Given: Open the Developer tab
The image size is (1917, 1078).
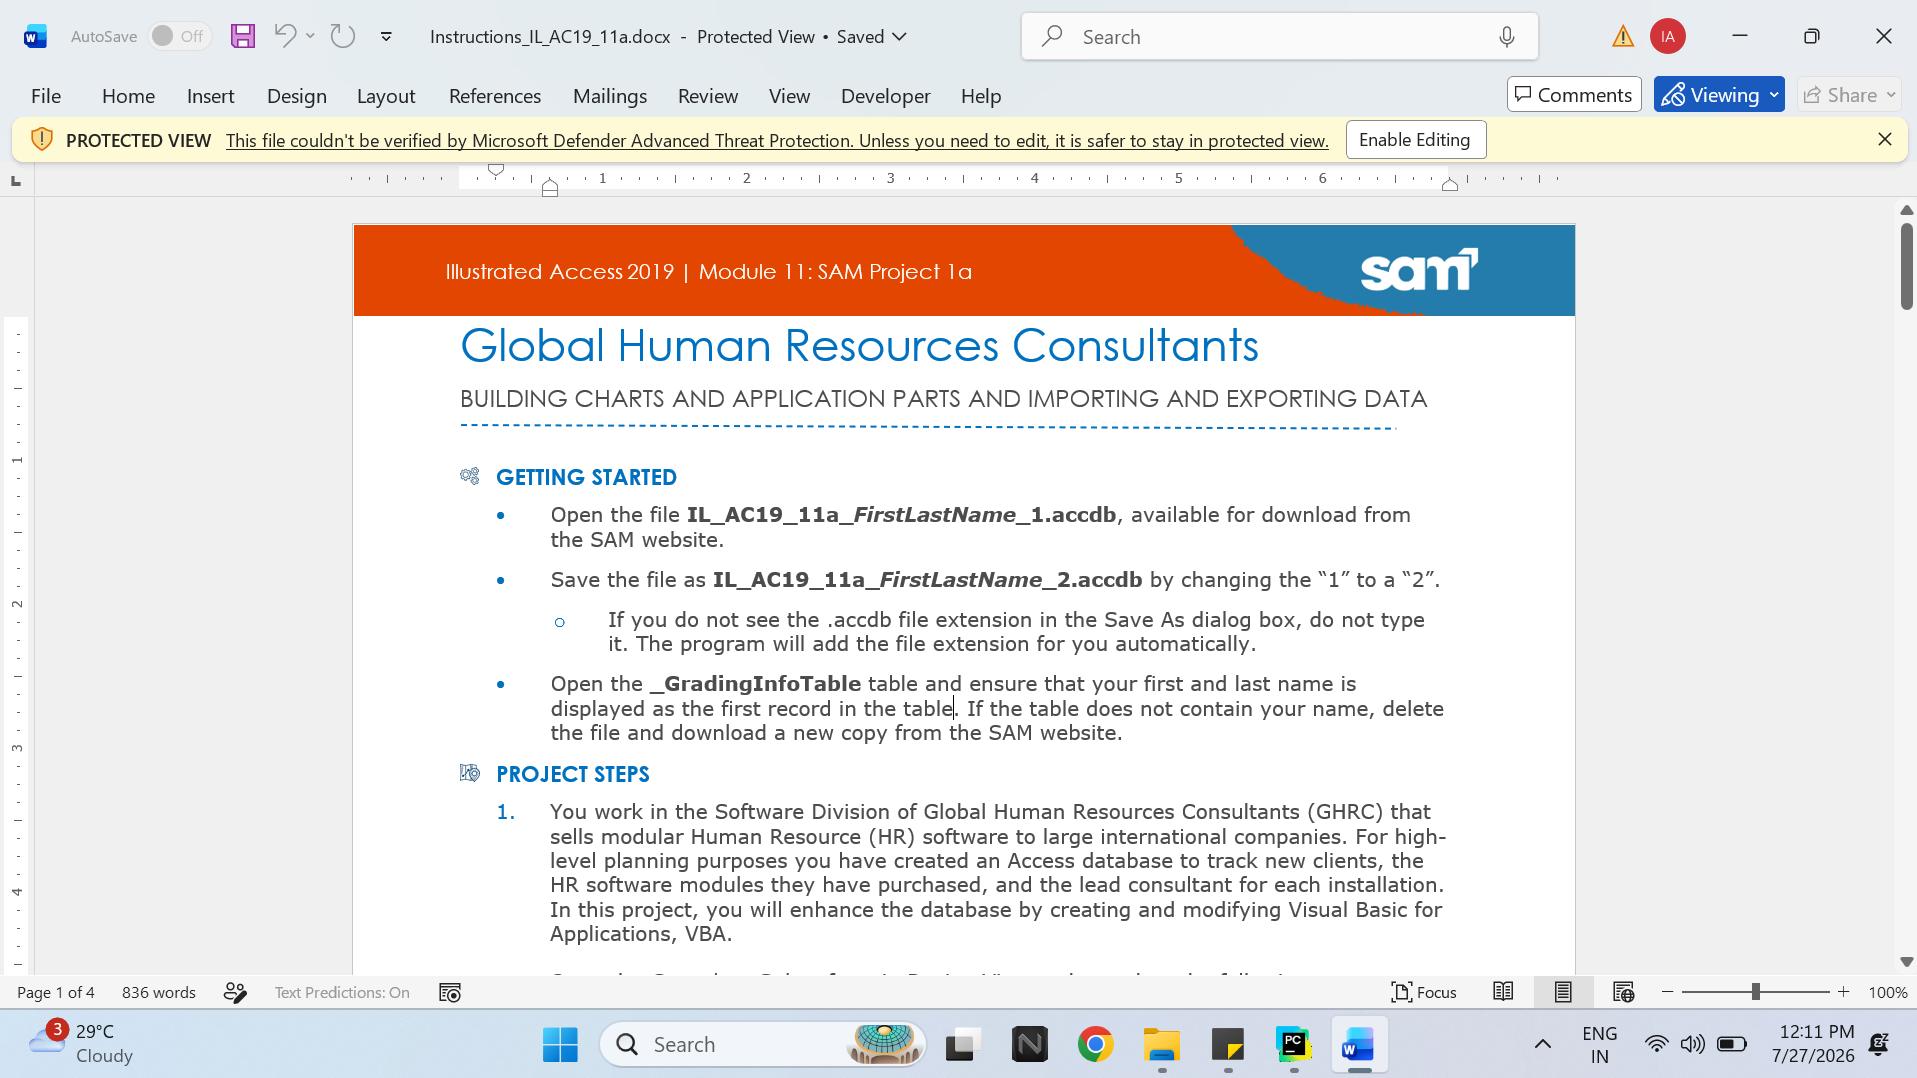Looking at the screenshot, I should point(885,96).
